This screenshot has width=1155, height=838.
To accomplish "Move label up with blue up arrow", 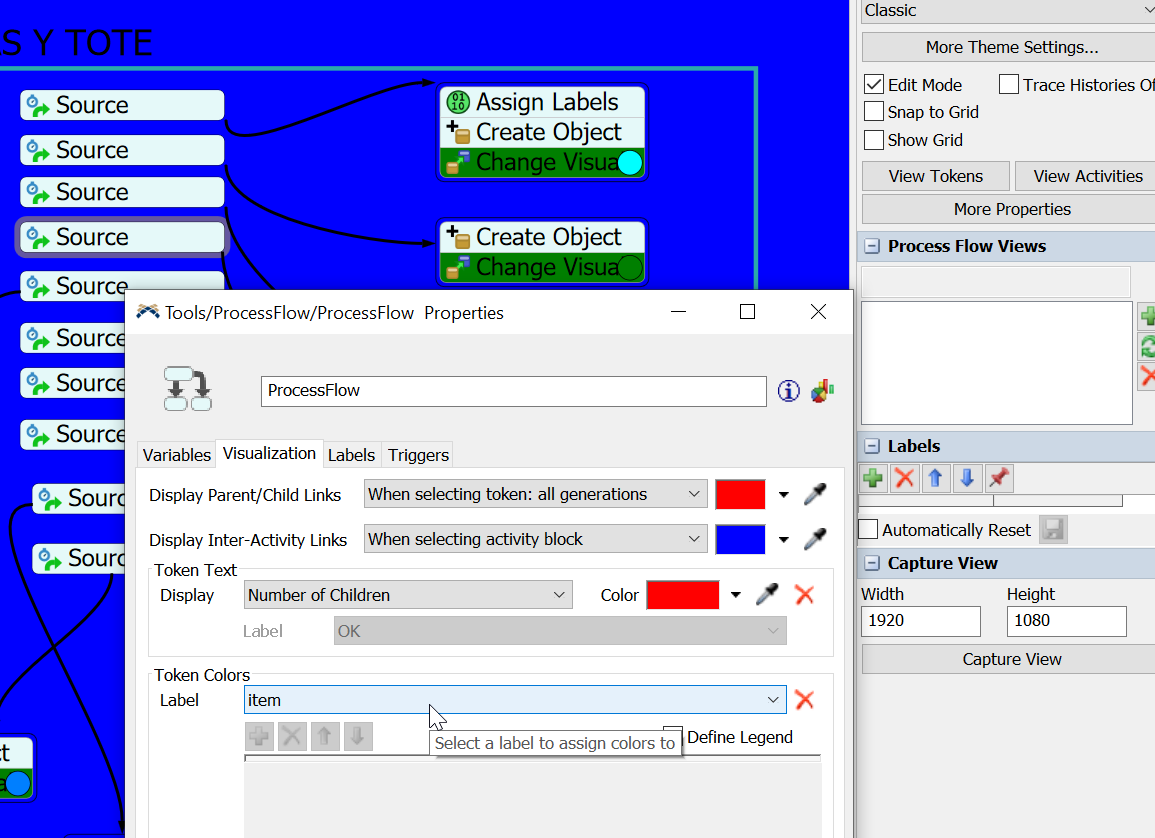I will [x=936, y=479].
